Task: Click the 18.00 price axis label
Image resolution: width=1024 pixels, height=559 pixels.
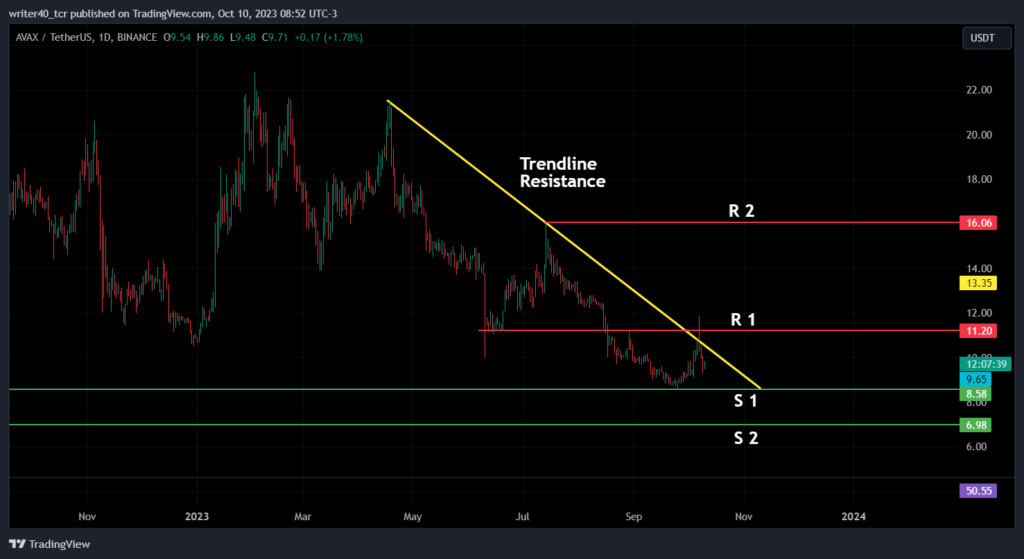Action: pos(980,180)
